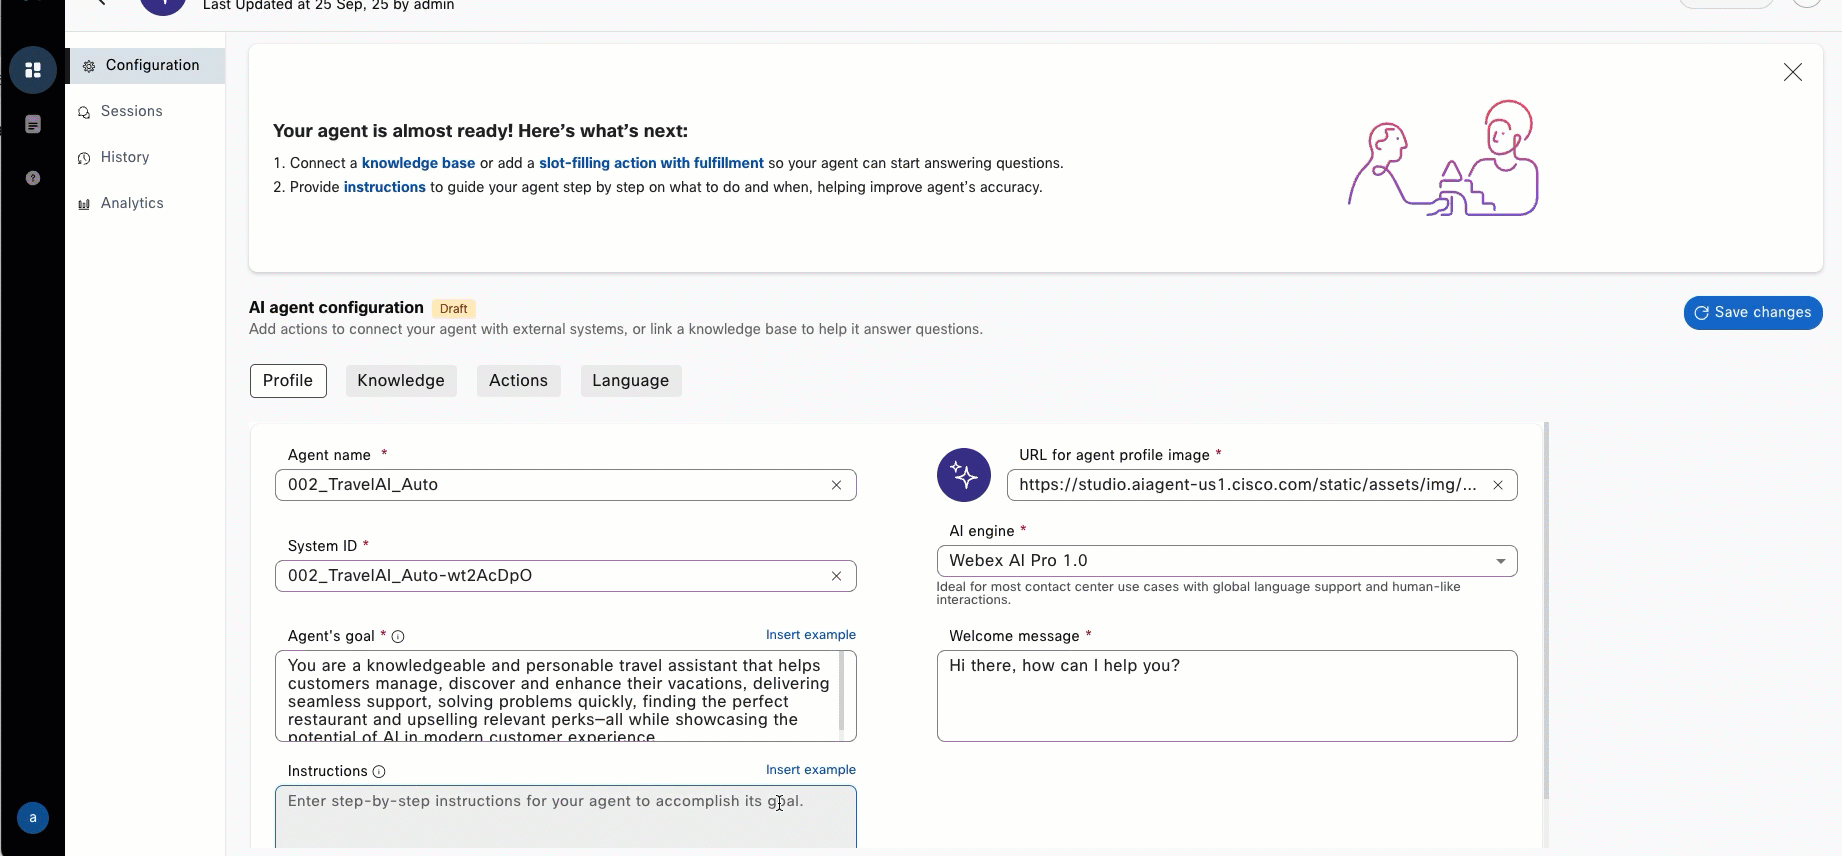The height and width of the screenshot is (856, 1842).
Task: Click the Instructions info icon
Action: click(379, 772)
